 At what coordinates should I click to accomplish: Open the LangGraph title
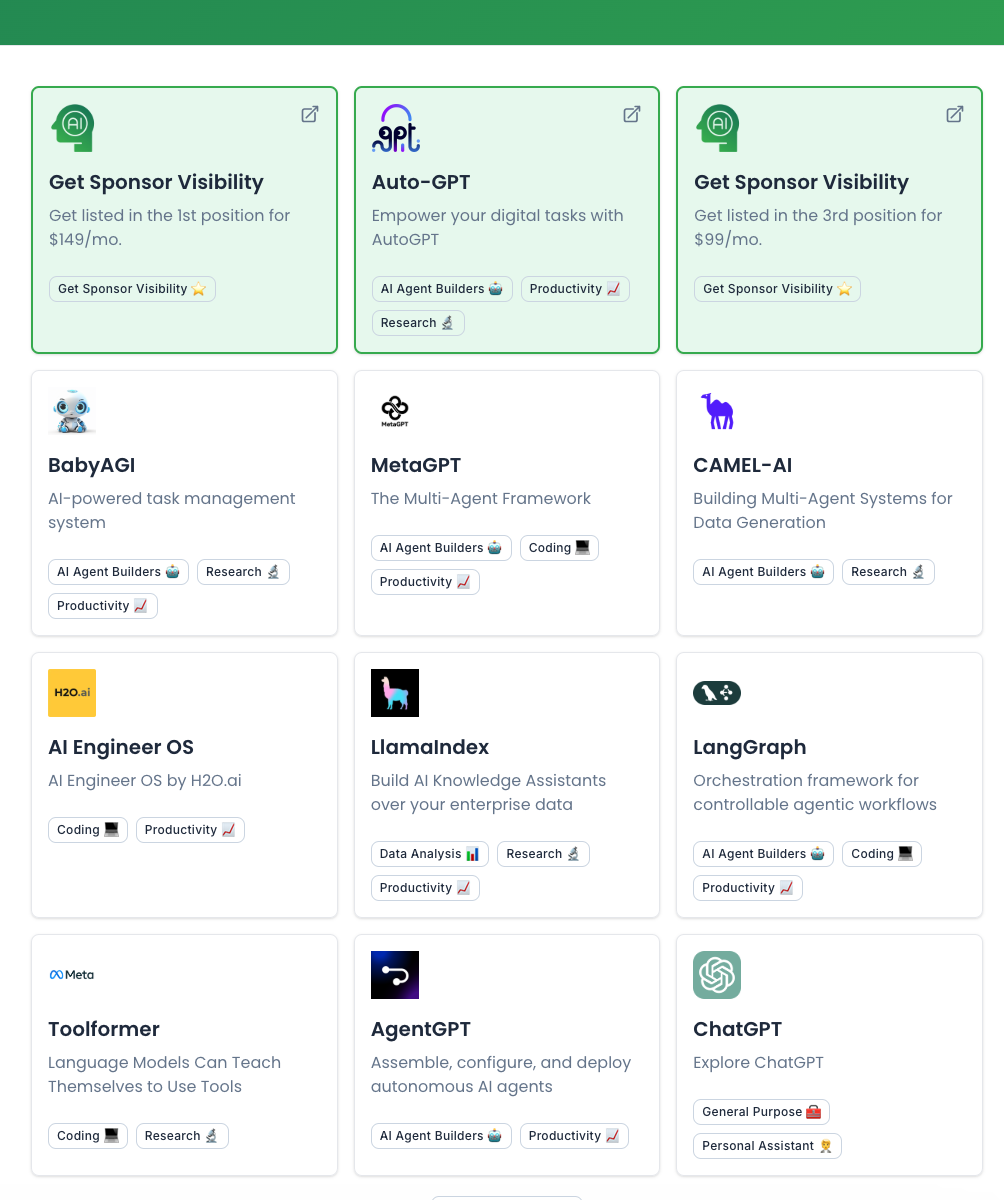750,747
